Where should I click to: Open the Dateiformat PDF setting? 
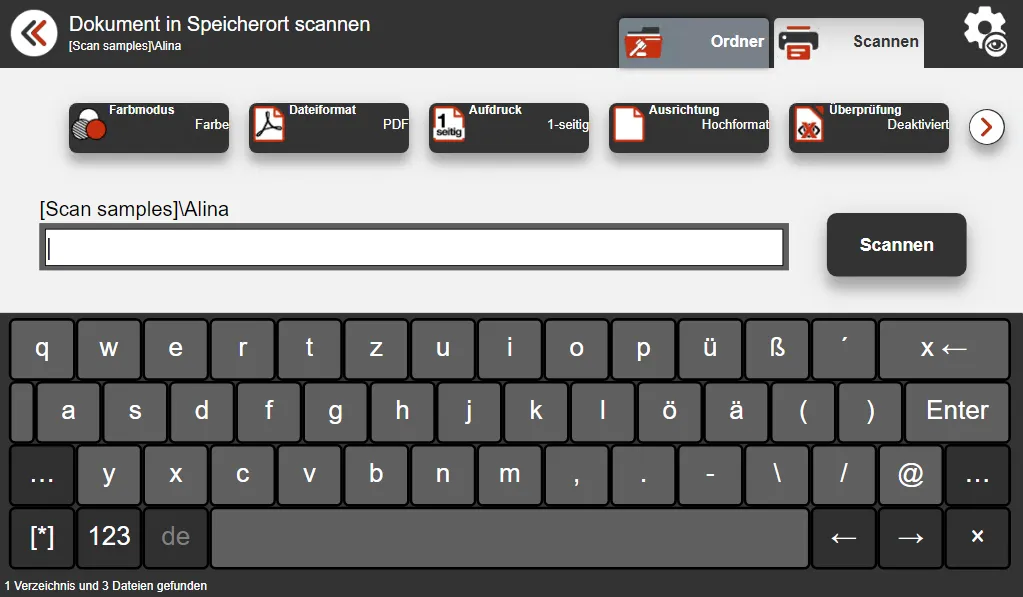click(x=329, y=128)
